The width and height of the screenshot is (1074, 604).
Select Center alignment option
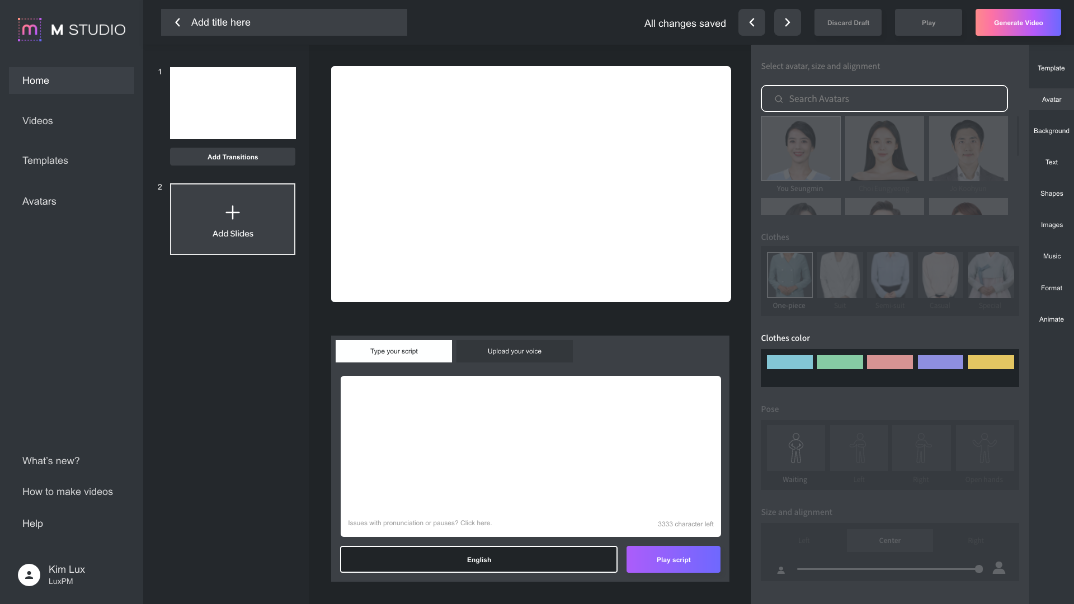[x=889, y=541]
